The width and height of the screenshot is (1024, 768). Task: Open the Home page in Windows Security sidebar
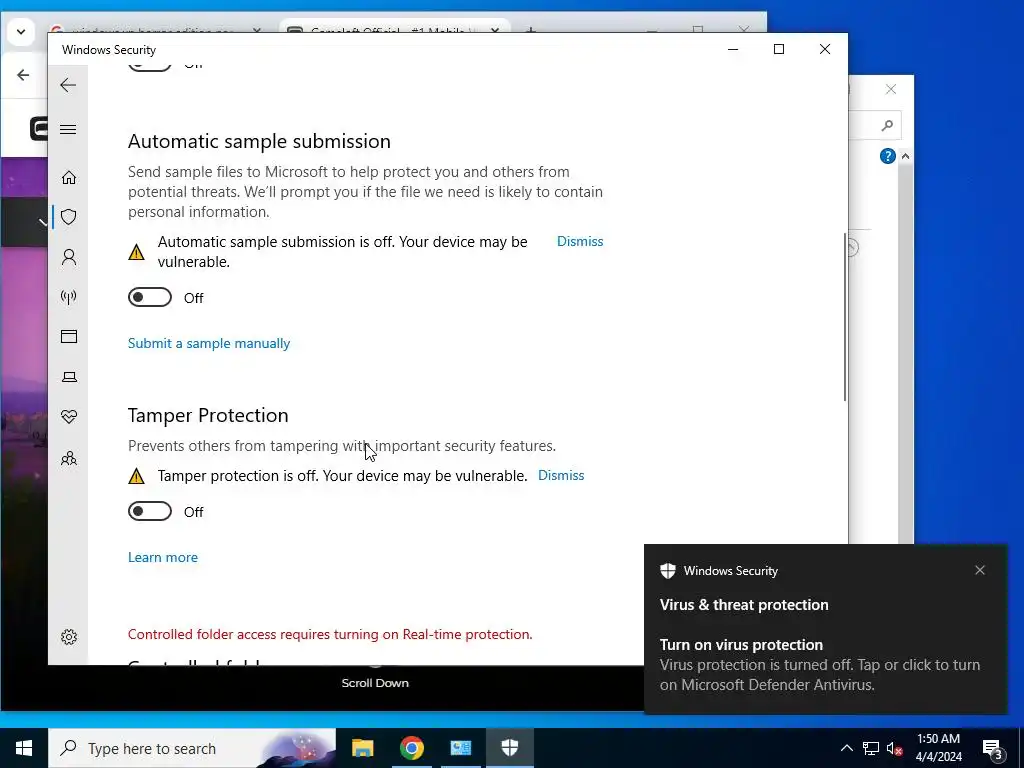(x=69, y=178)
